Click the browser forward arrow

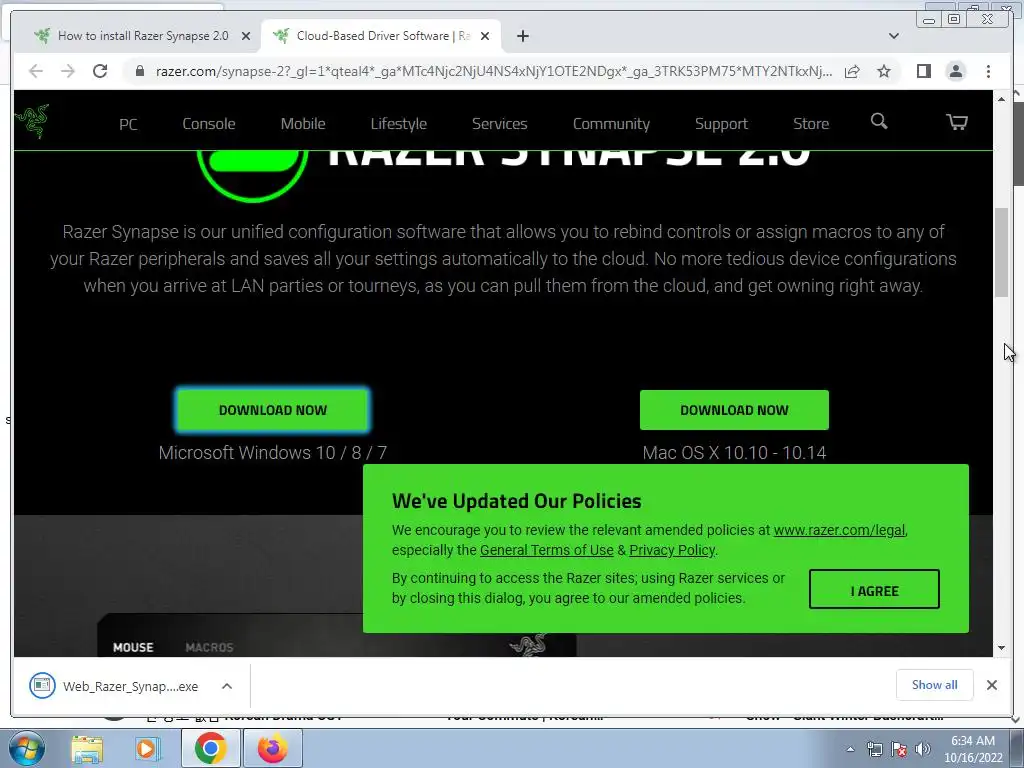pyautogui.click(x=68, y=71)
